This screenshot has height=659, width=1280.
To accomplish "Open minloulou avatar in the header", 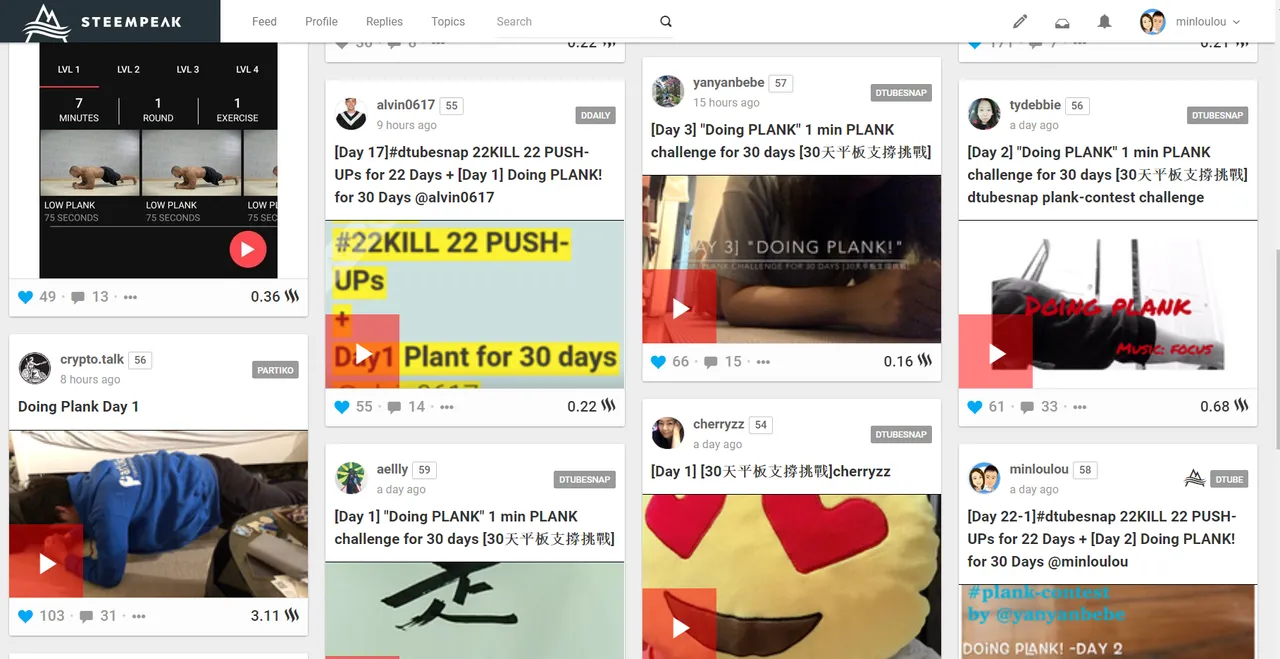I will [1153, 21].
